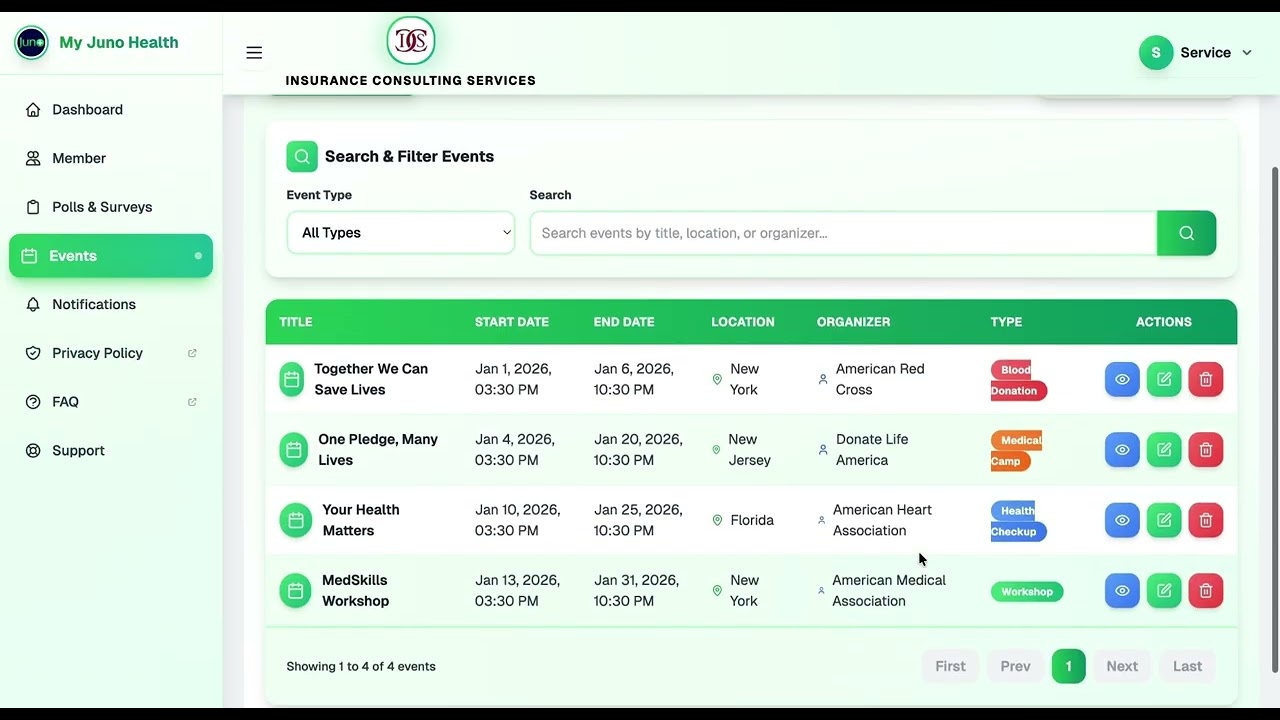Toggle the hamburger sidebar menu
Image resolution: width=1280 pixels, height=720 pixels.
(x=254, y=53)
